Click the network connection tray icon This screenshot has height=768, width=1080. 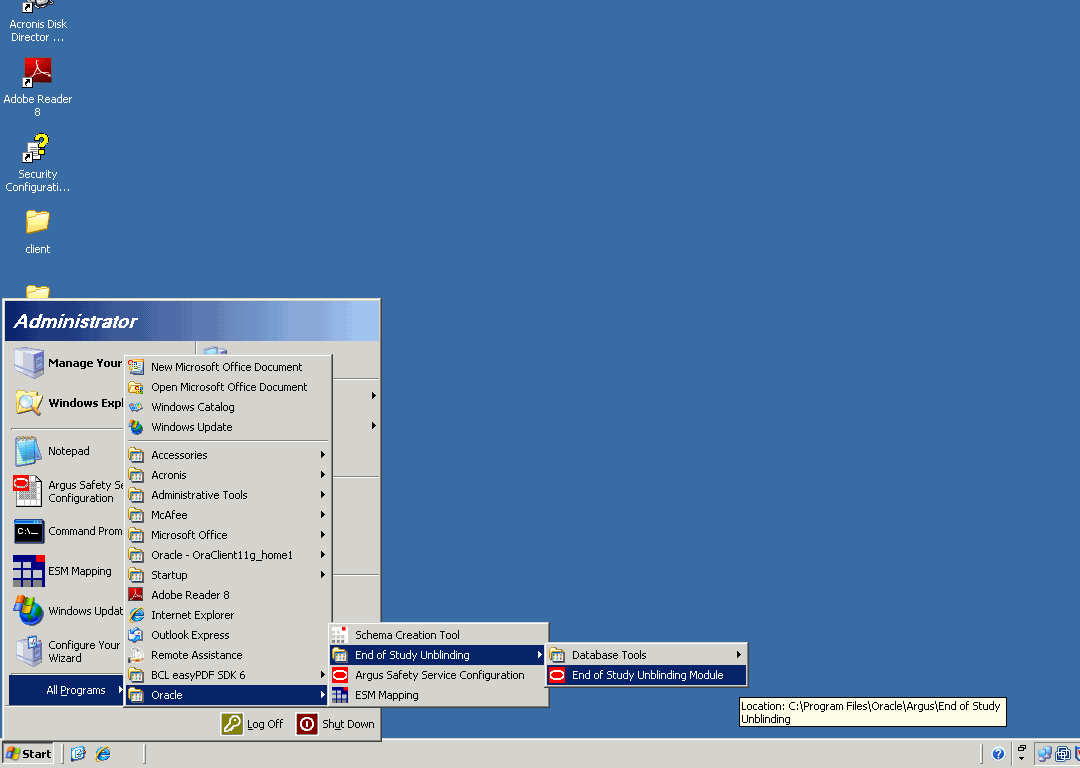point(1045,754)
